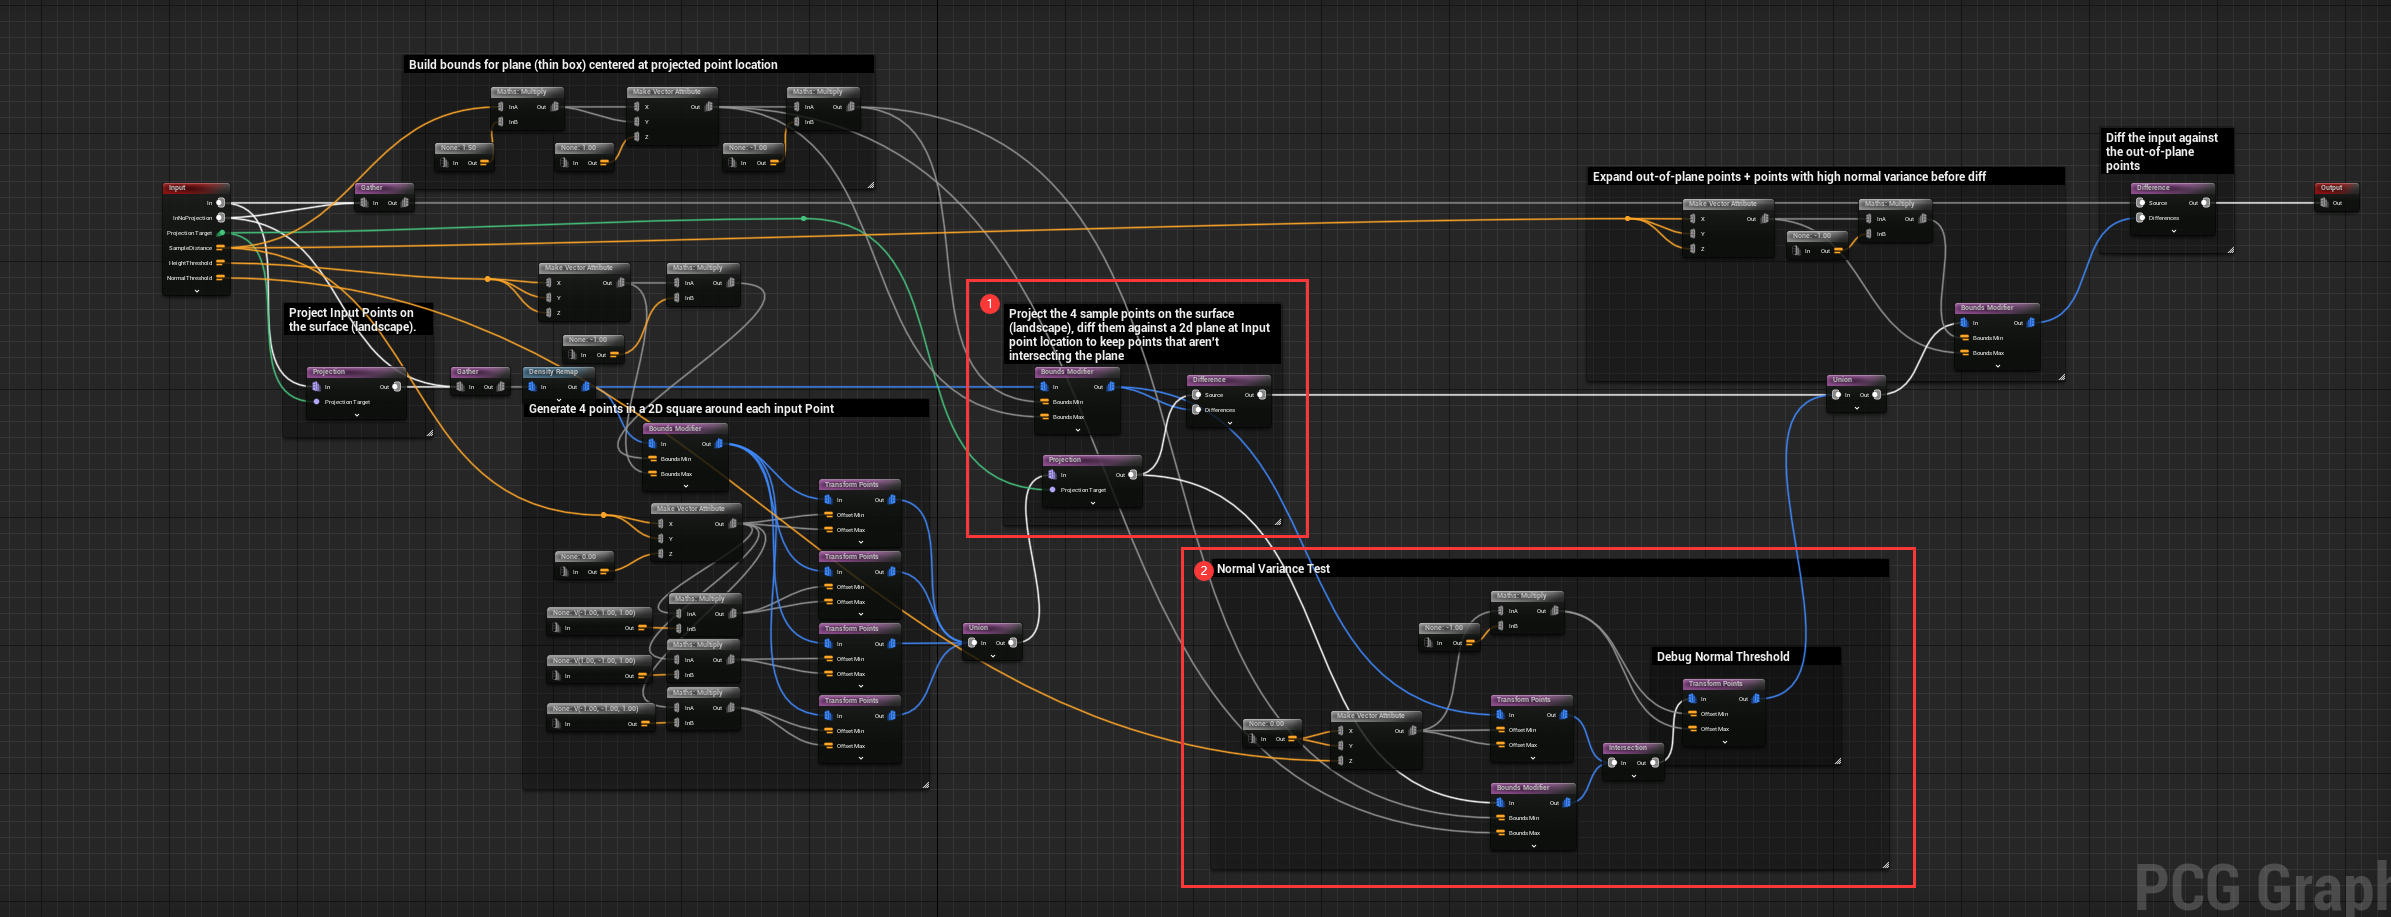Expand the Projection node's chevron arrow
The width and height of the screenshot is (2391, 917).
pyautogui.click(x=356, y=414)
